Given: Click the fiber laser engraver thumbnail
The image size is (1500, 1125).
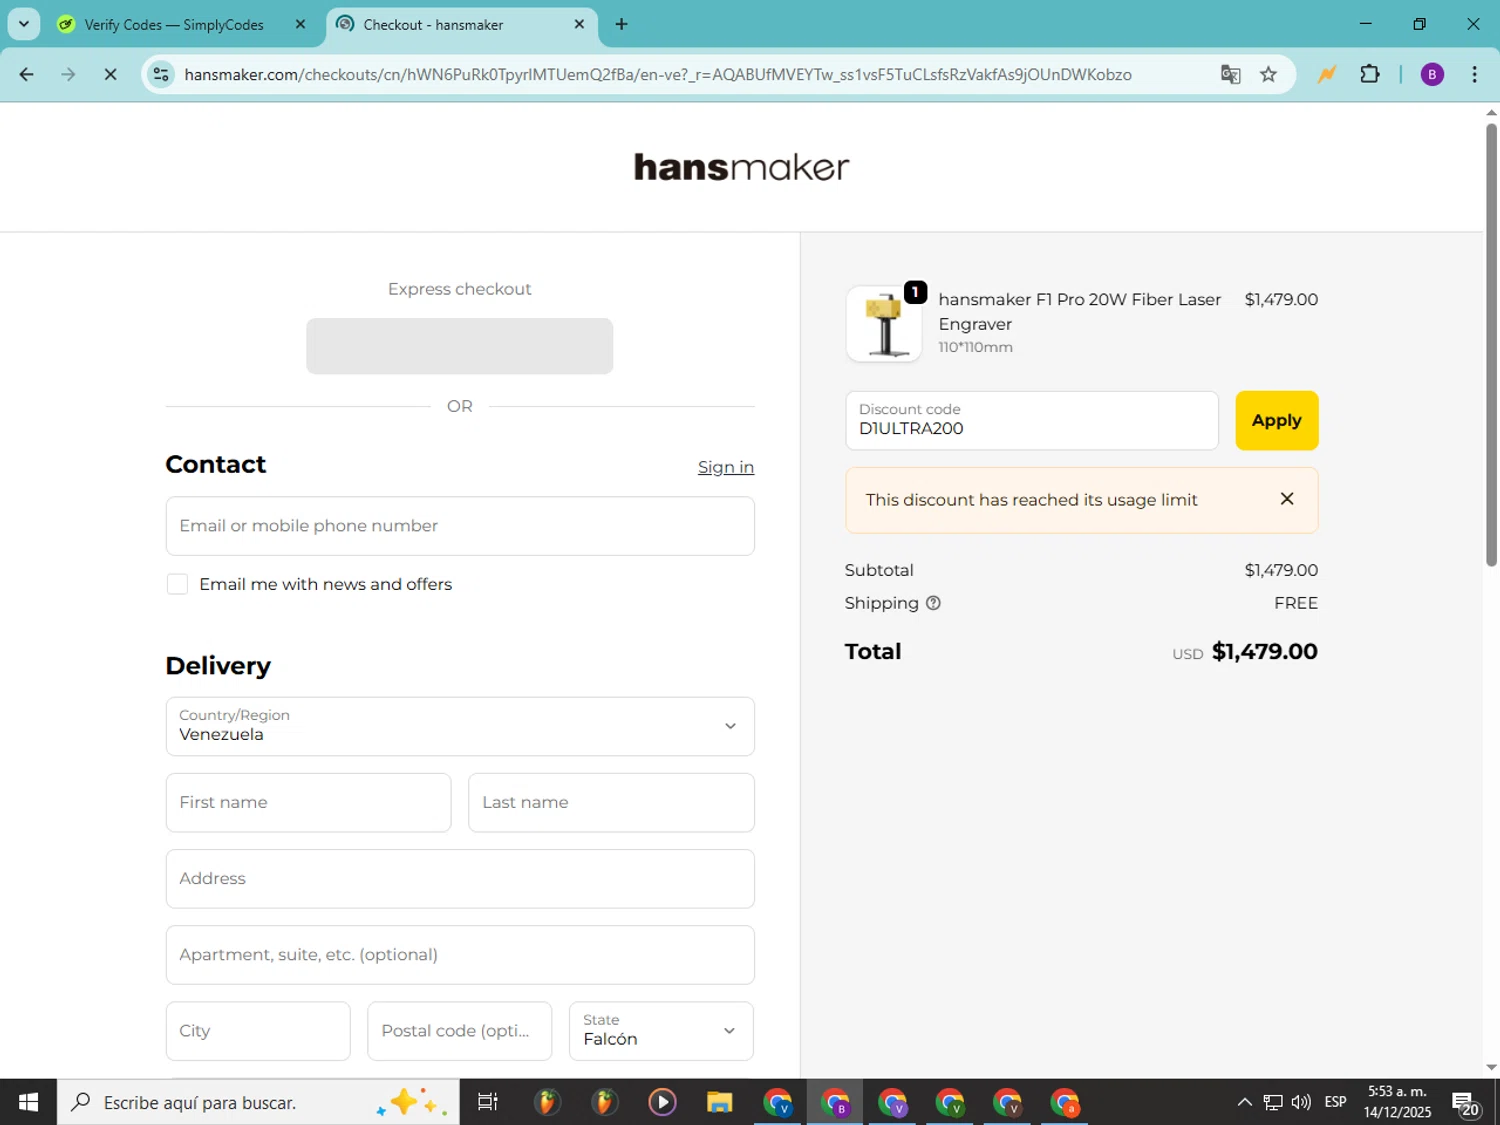Looking at the screenshot, I should (x=884, y=324).
